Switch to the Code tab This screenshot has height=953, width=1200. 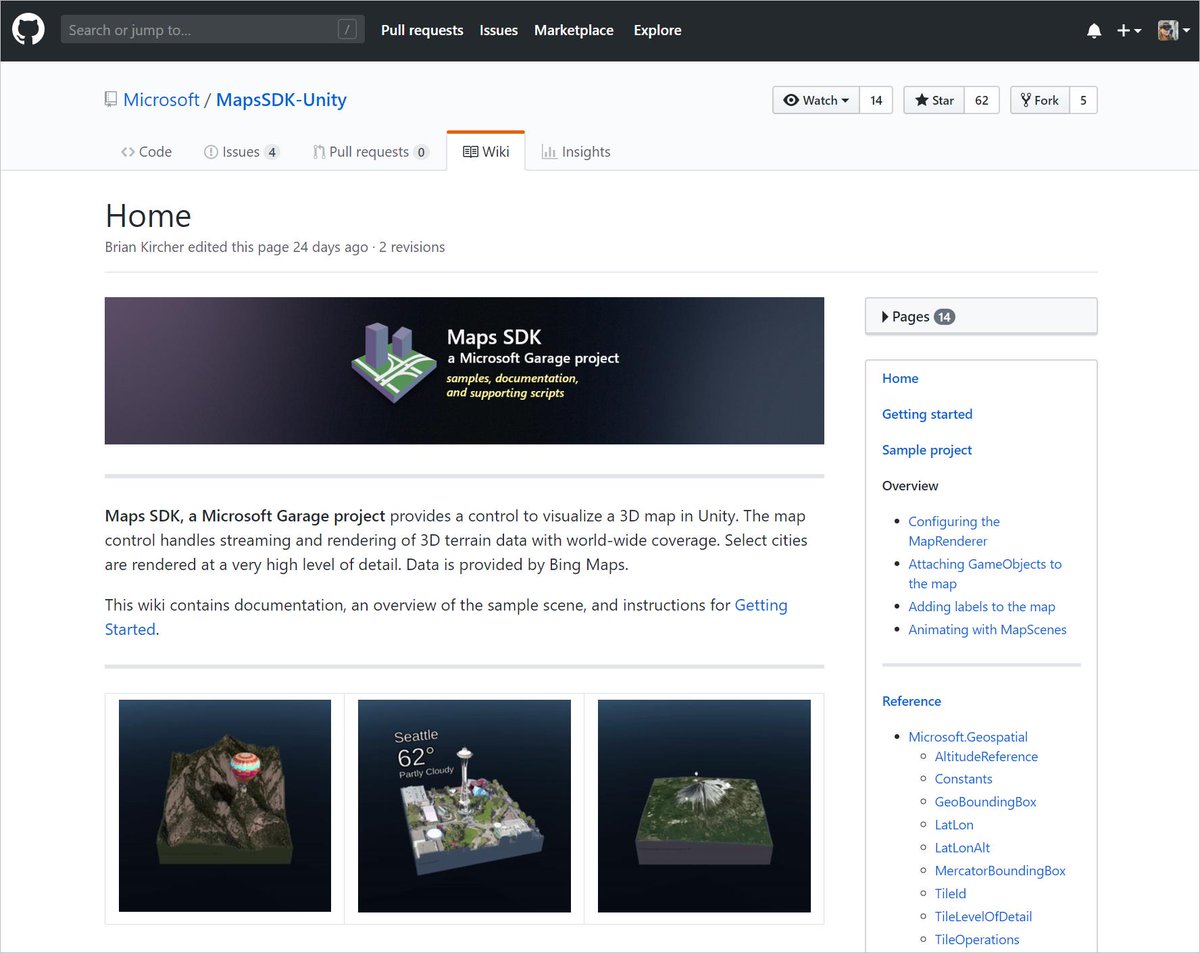click(x=146, y=152)
